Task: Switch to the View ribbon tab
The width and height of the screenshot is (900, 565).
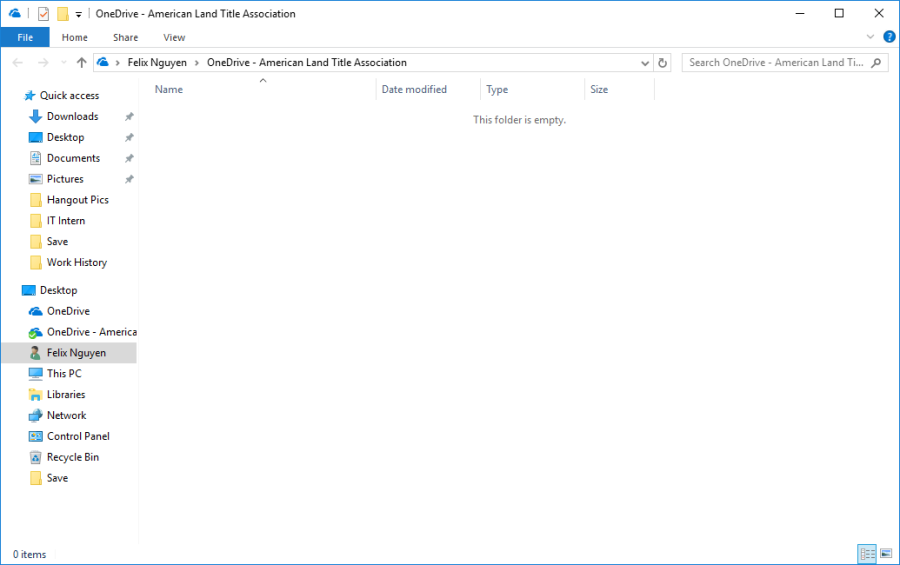Action: tap(174, 37)
